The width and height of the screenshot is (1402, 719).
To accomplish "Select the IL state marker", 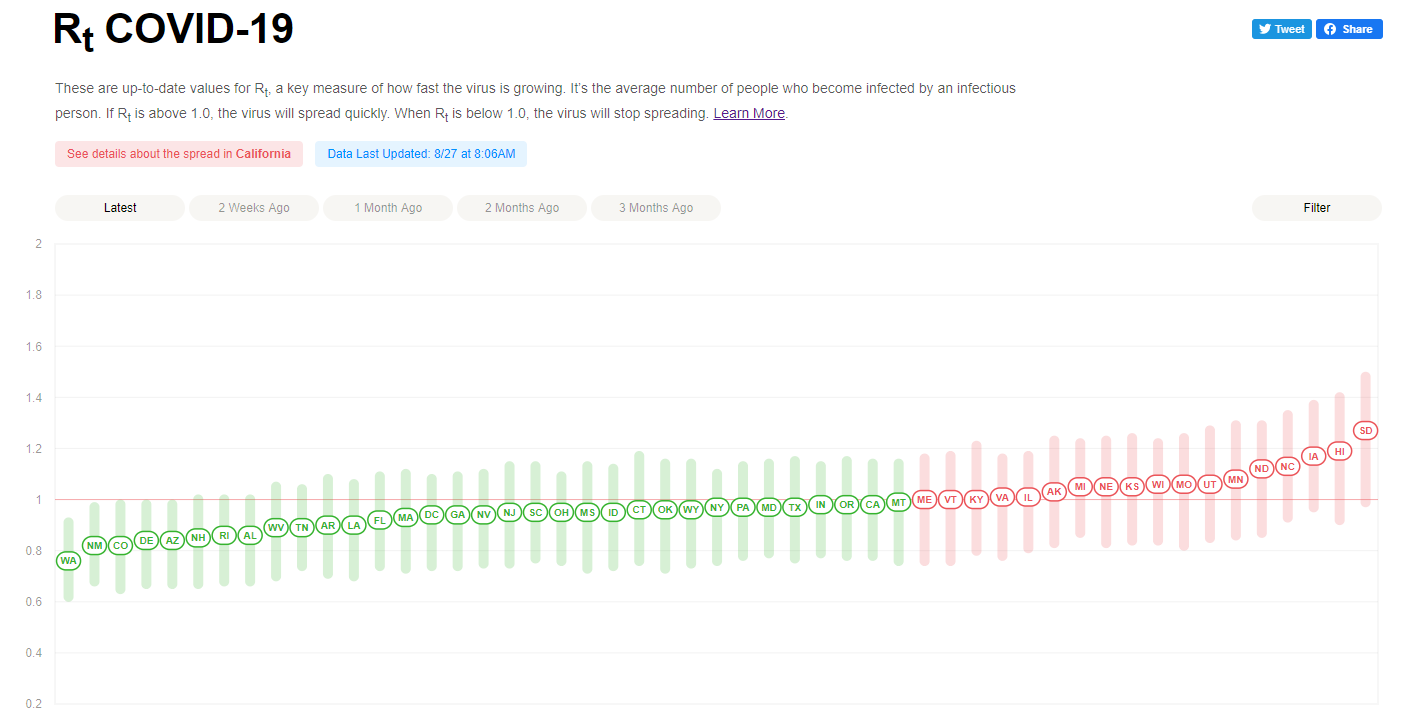I will tap(1028, 497).
